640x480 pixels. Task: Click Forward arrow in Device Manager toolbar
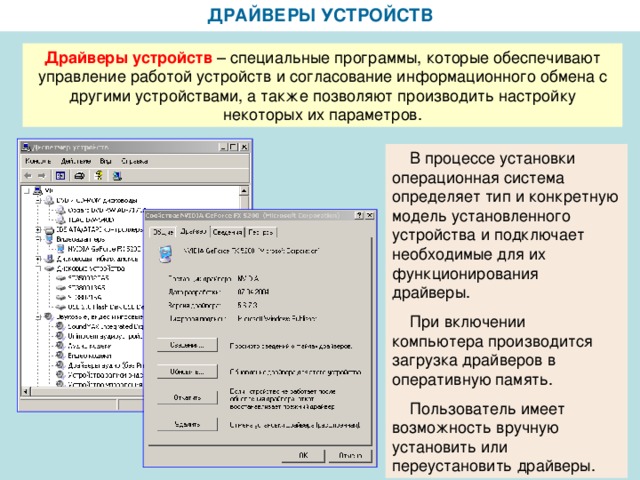tap(42, 176)
